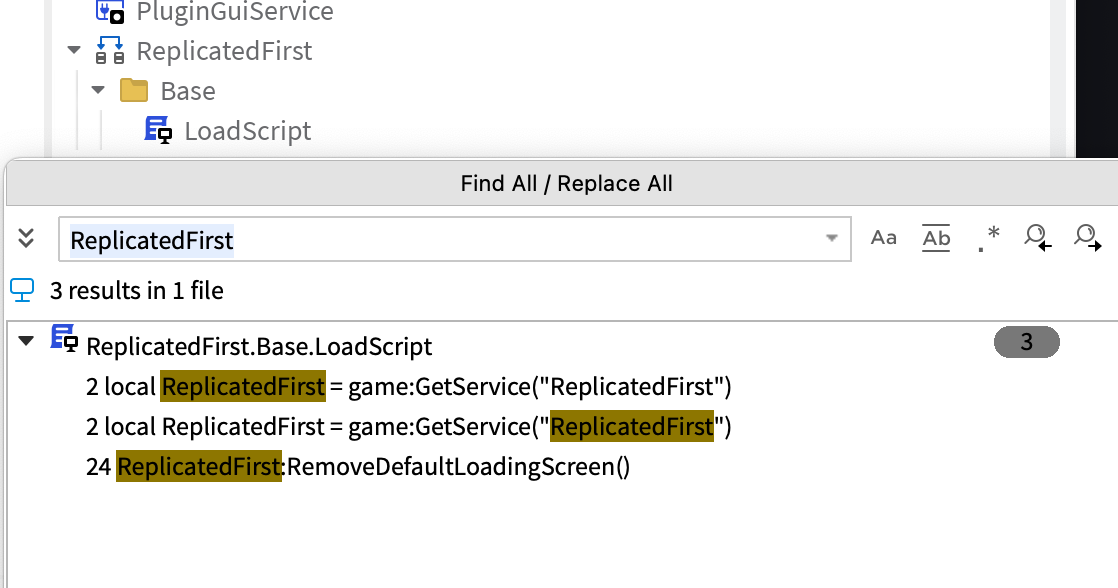Go to the previous search result
1118x588 pixels.
tap(1037, 238)
